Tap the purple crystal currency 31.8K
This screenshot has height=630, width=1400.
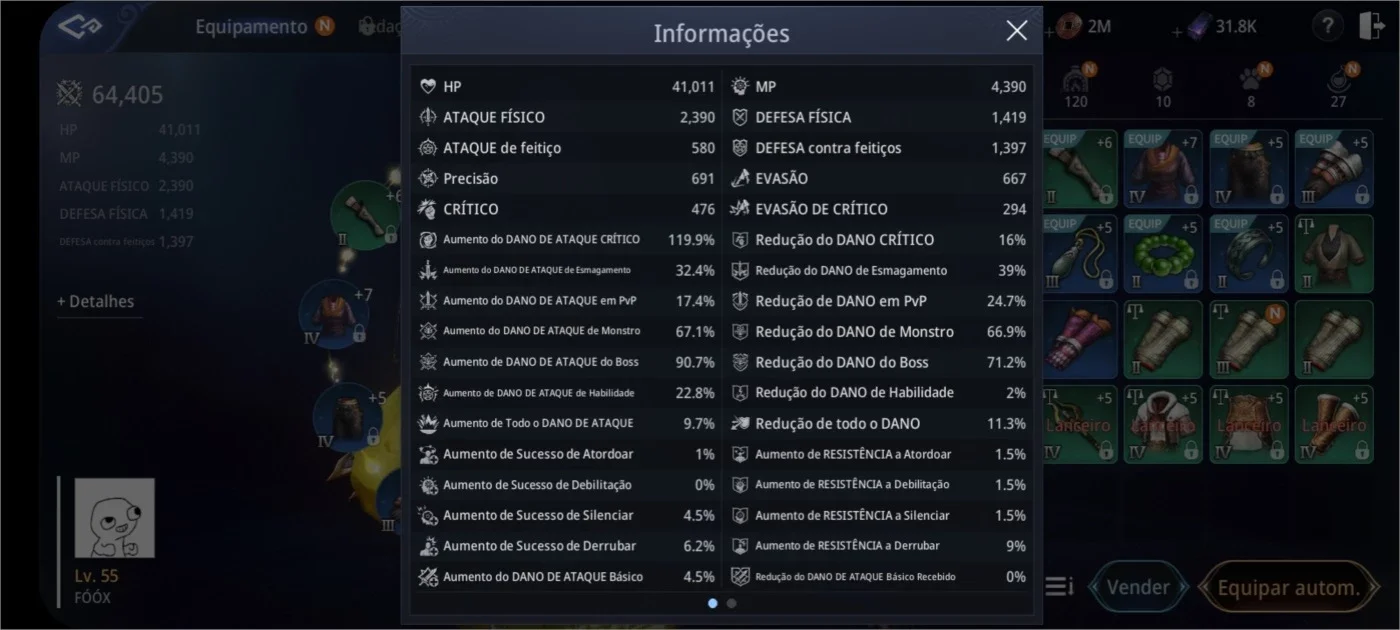[x=1222, y=27]
